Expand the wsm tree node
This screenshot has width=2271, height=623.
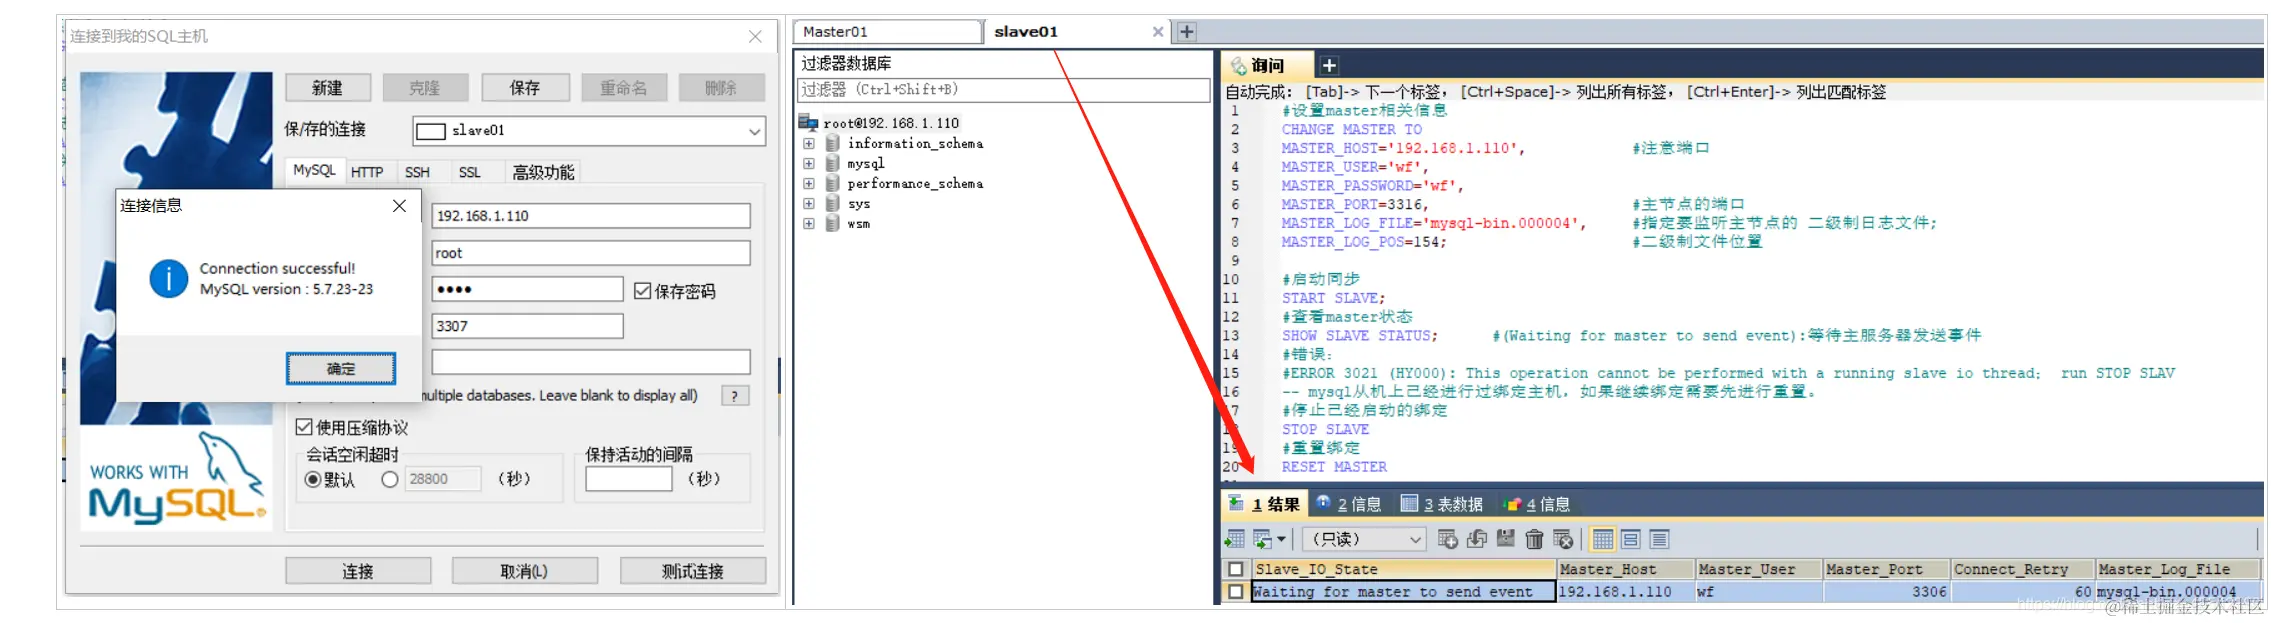pos(808,223)
